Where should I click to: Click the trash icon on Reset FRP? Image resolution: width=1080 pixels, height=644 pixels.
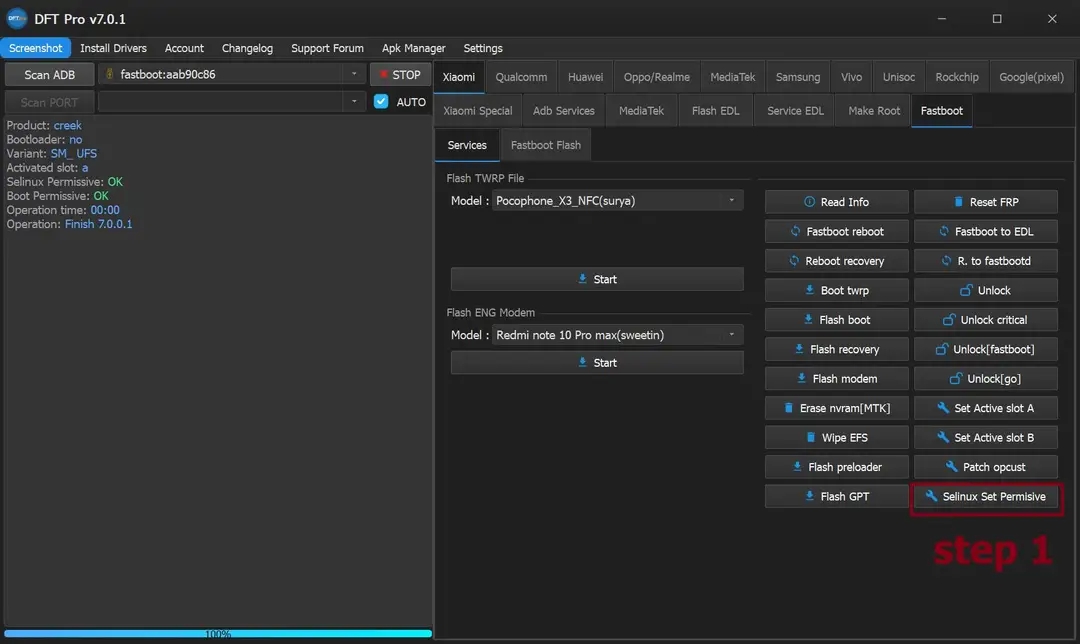pyautogui.click(x=958, y=202)
